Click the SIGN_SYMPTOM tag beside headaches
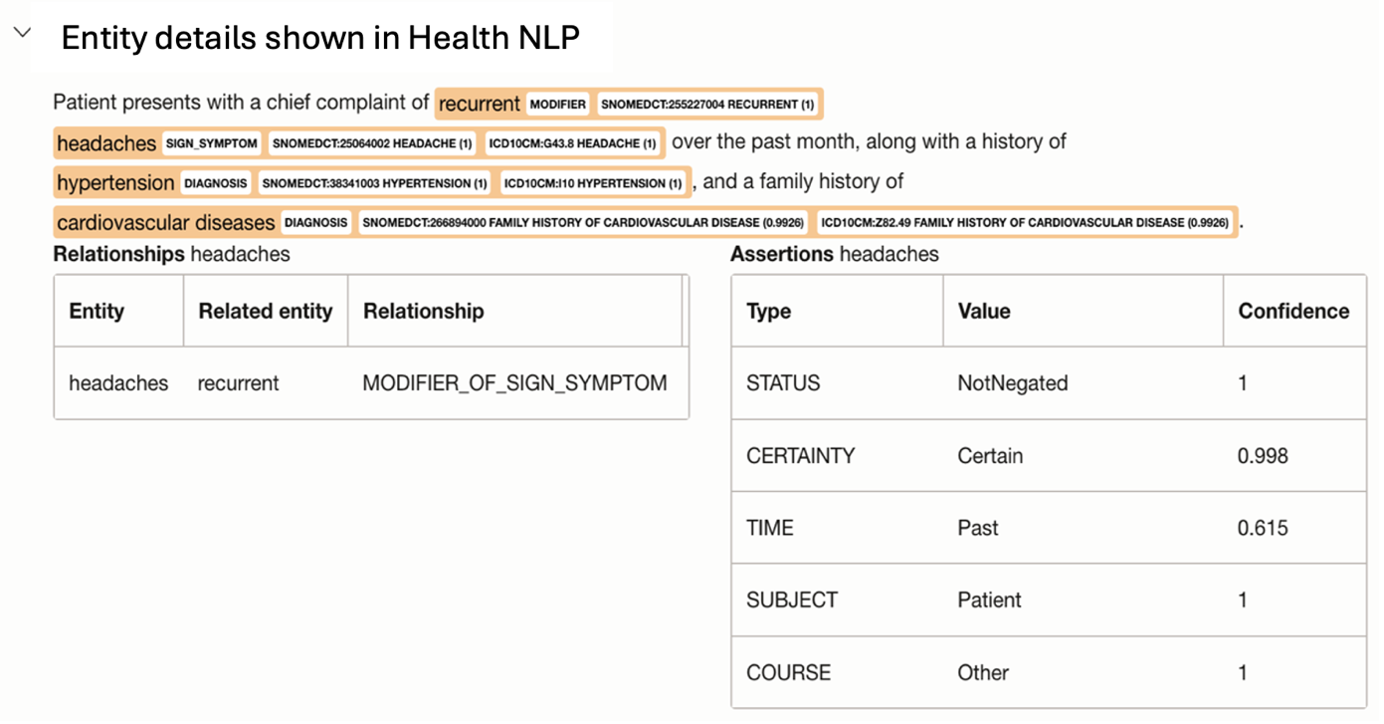The height and width of the screenshot is (724, 1384). [x=212, y=144]
